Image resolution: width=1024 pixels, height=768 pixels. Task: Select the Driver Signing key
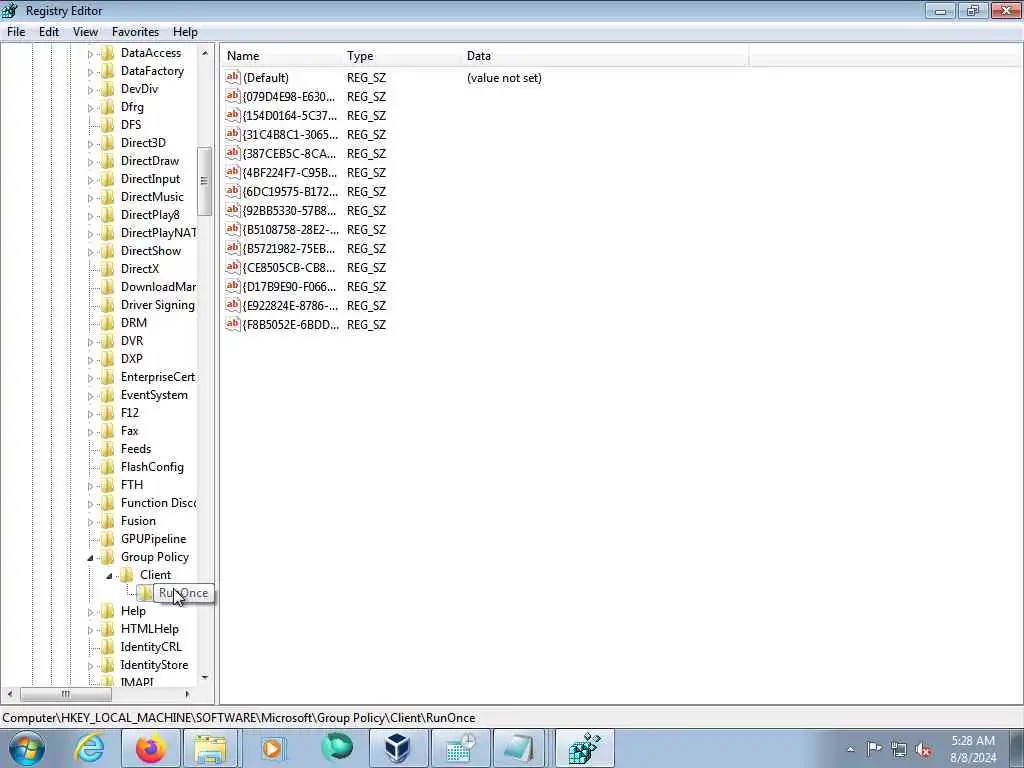[157, 305]
